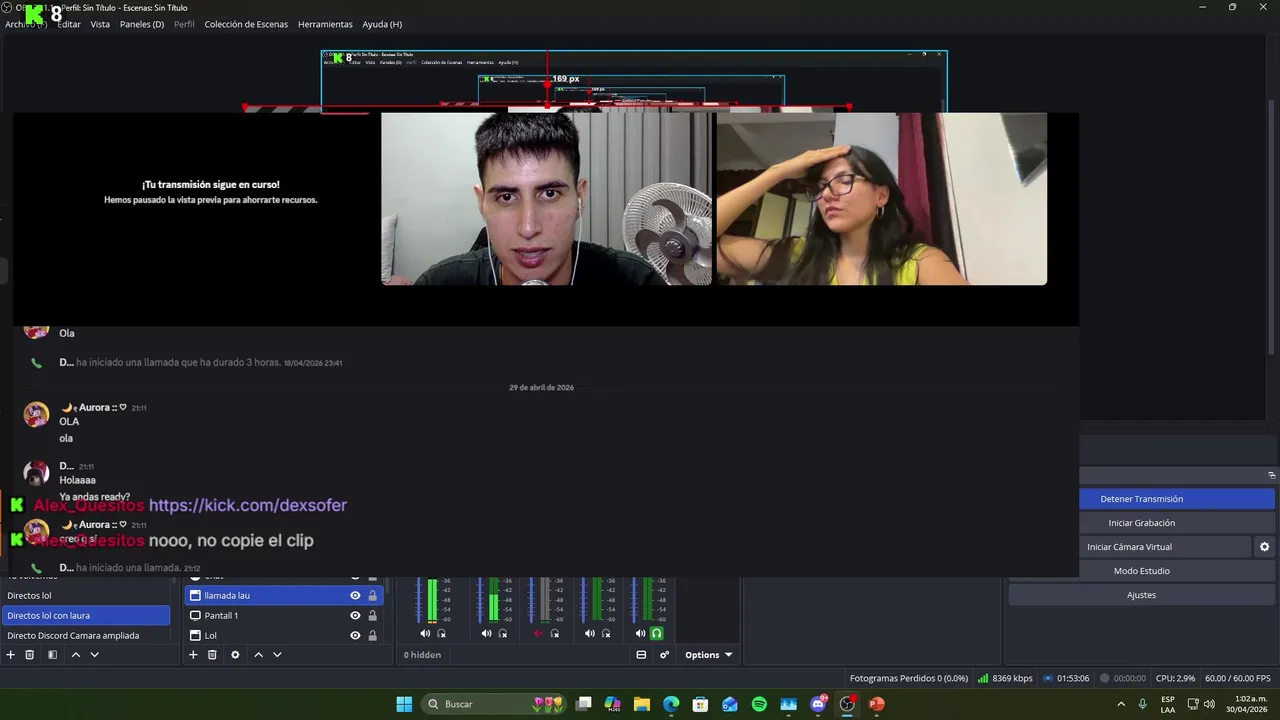
Task: Mute the leftmost audio mixer channel
Action: pyautogui.click(x=425, y=633)
